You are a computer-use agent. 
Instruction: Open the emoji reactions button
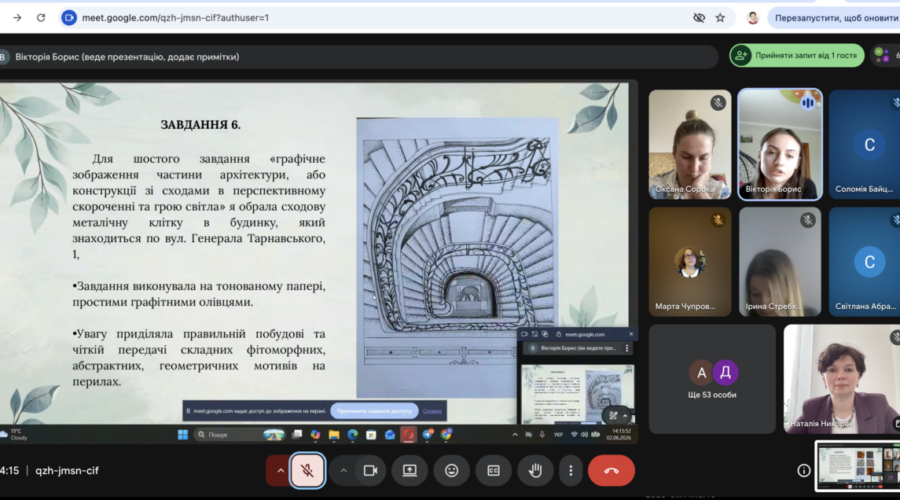pos(452,471)
